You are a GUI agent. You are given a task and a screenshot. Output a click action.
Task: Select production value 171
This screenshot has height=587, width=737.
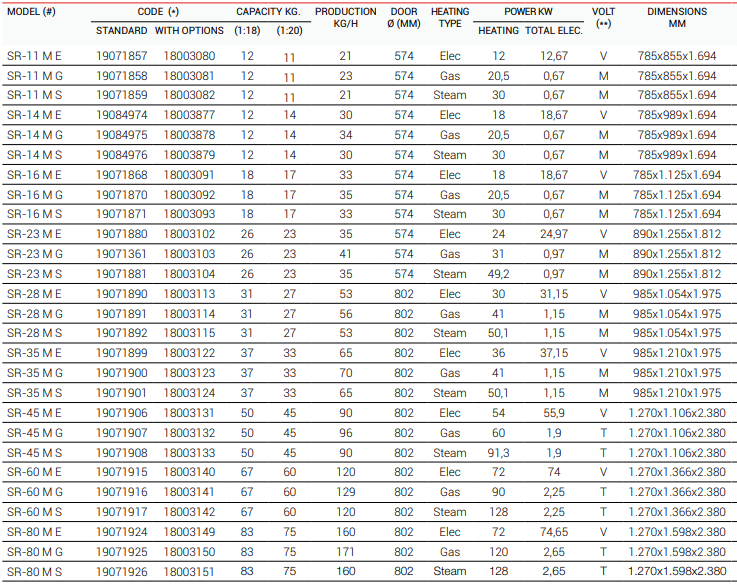pos(345,552)
